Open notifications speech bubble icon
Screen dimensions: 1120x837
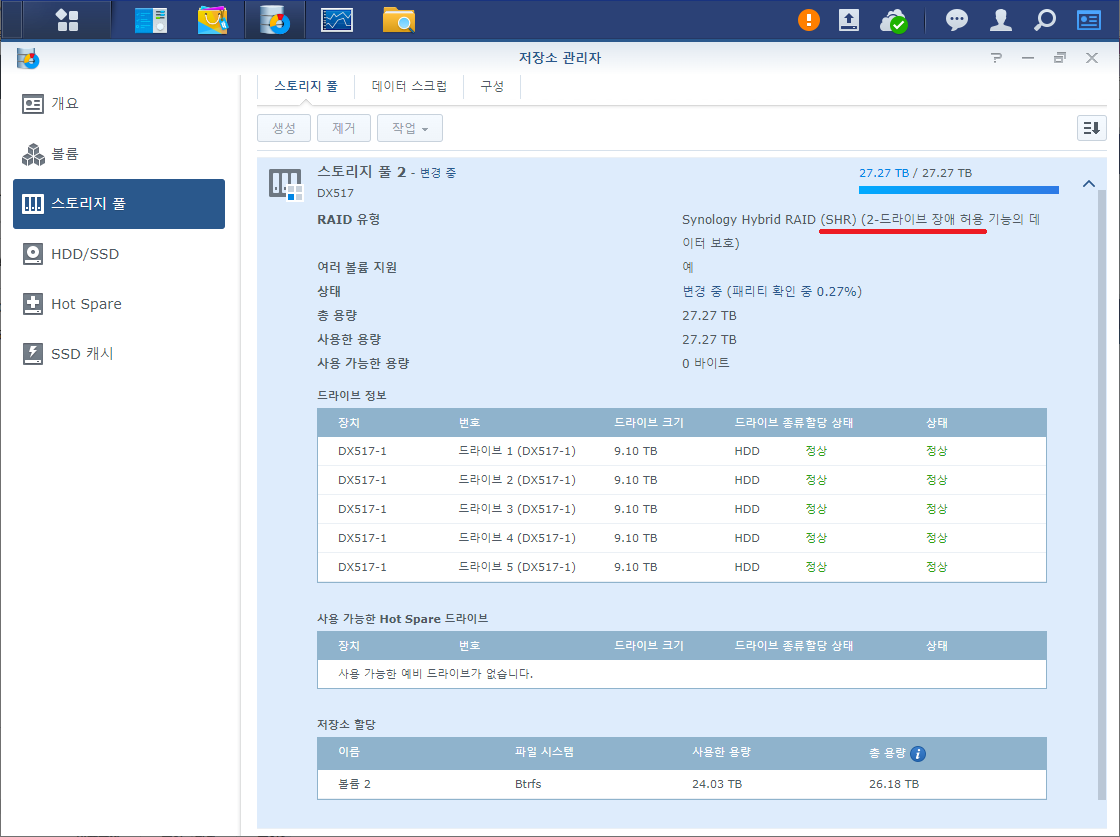(956, 20)
